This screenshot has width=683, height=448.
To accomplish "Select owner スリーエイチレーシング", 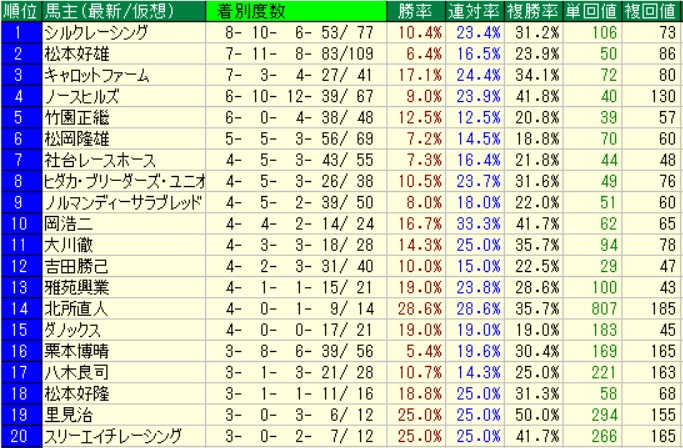I will [112, 436].
